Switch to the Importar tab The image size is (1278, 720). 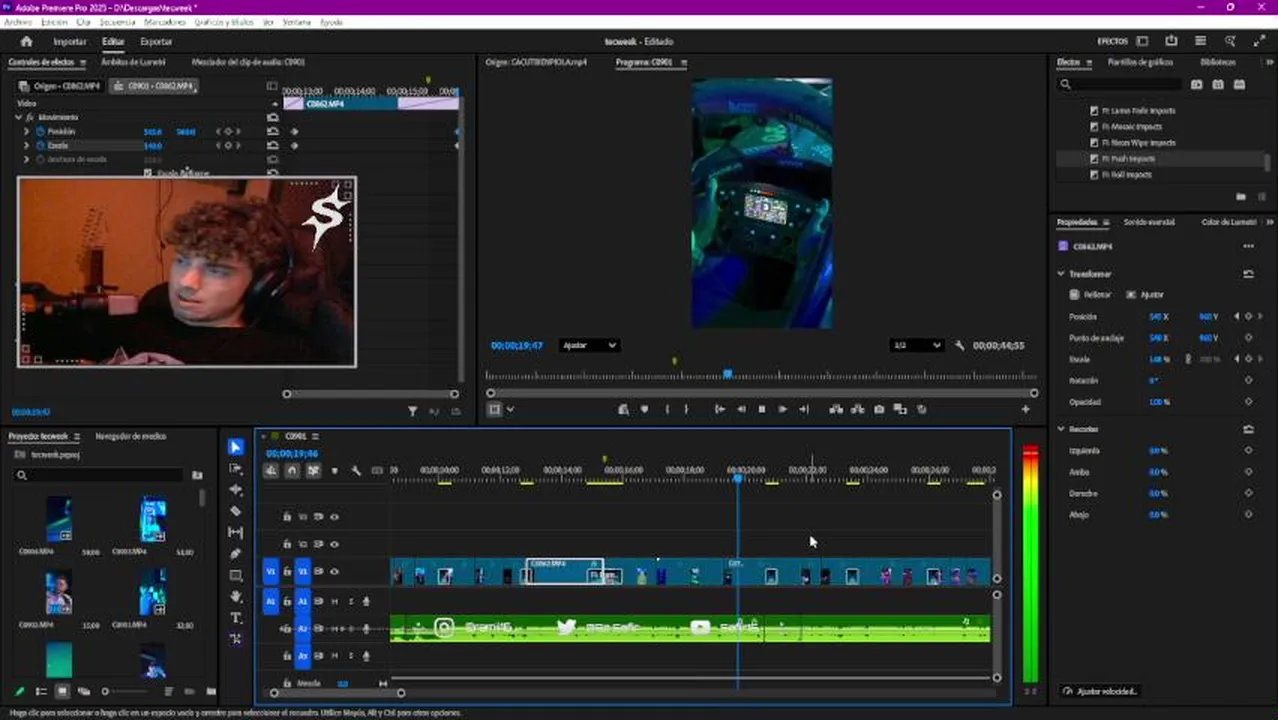click(70, 41)
